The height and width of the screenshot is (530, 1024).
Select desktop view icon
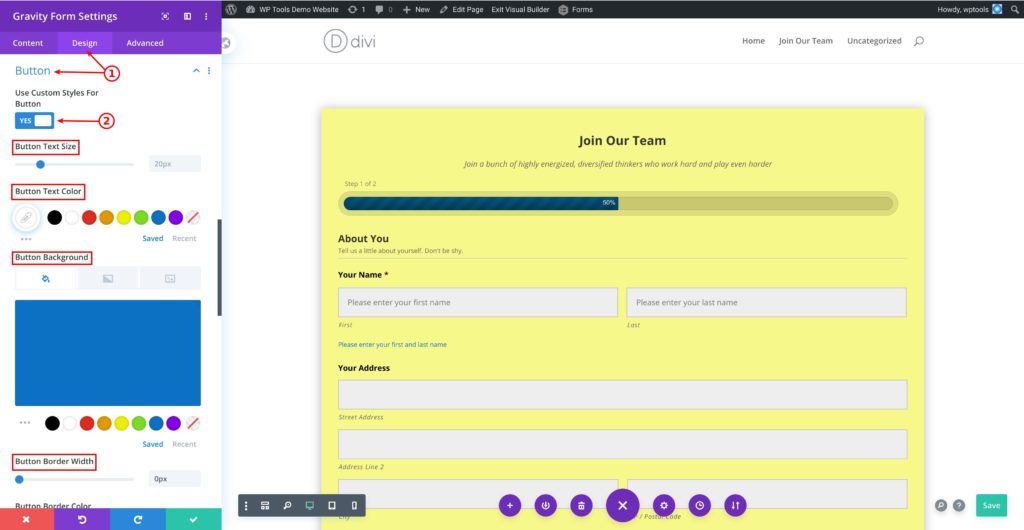[x=310, y=506]
